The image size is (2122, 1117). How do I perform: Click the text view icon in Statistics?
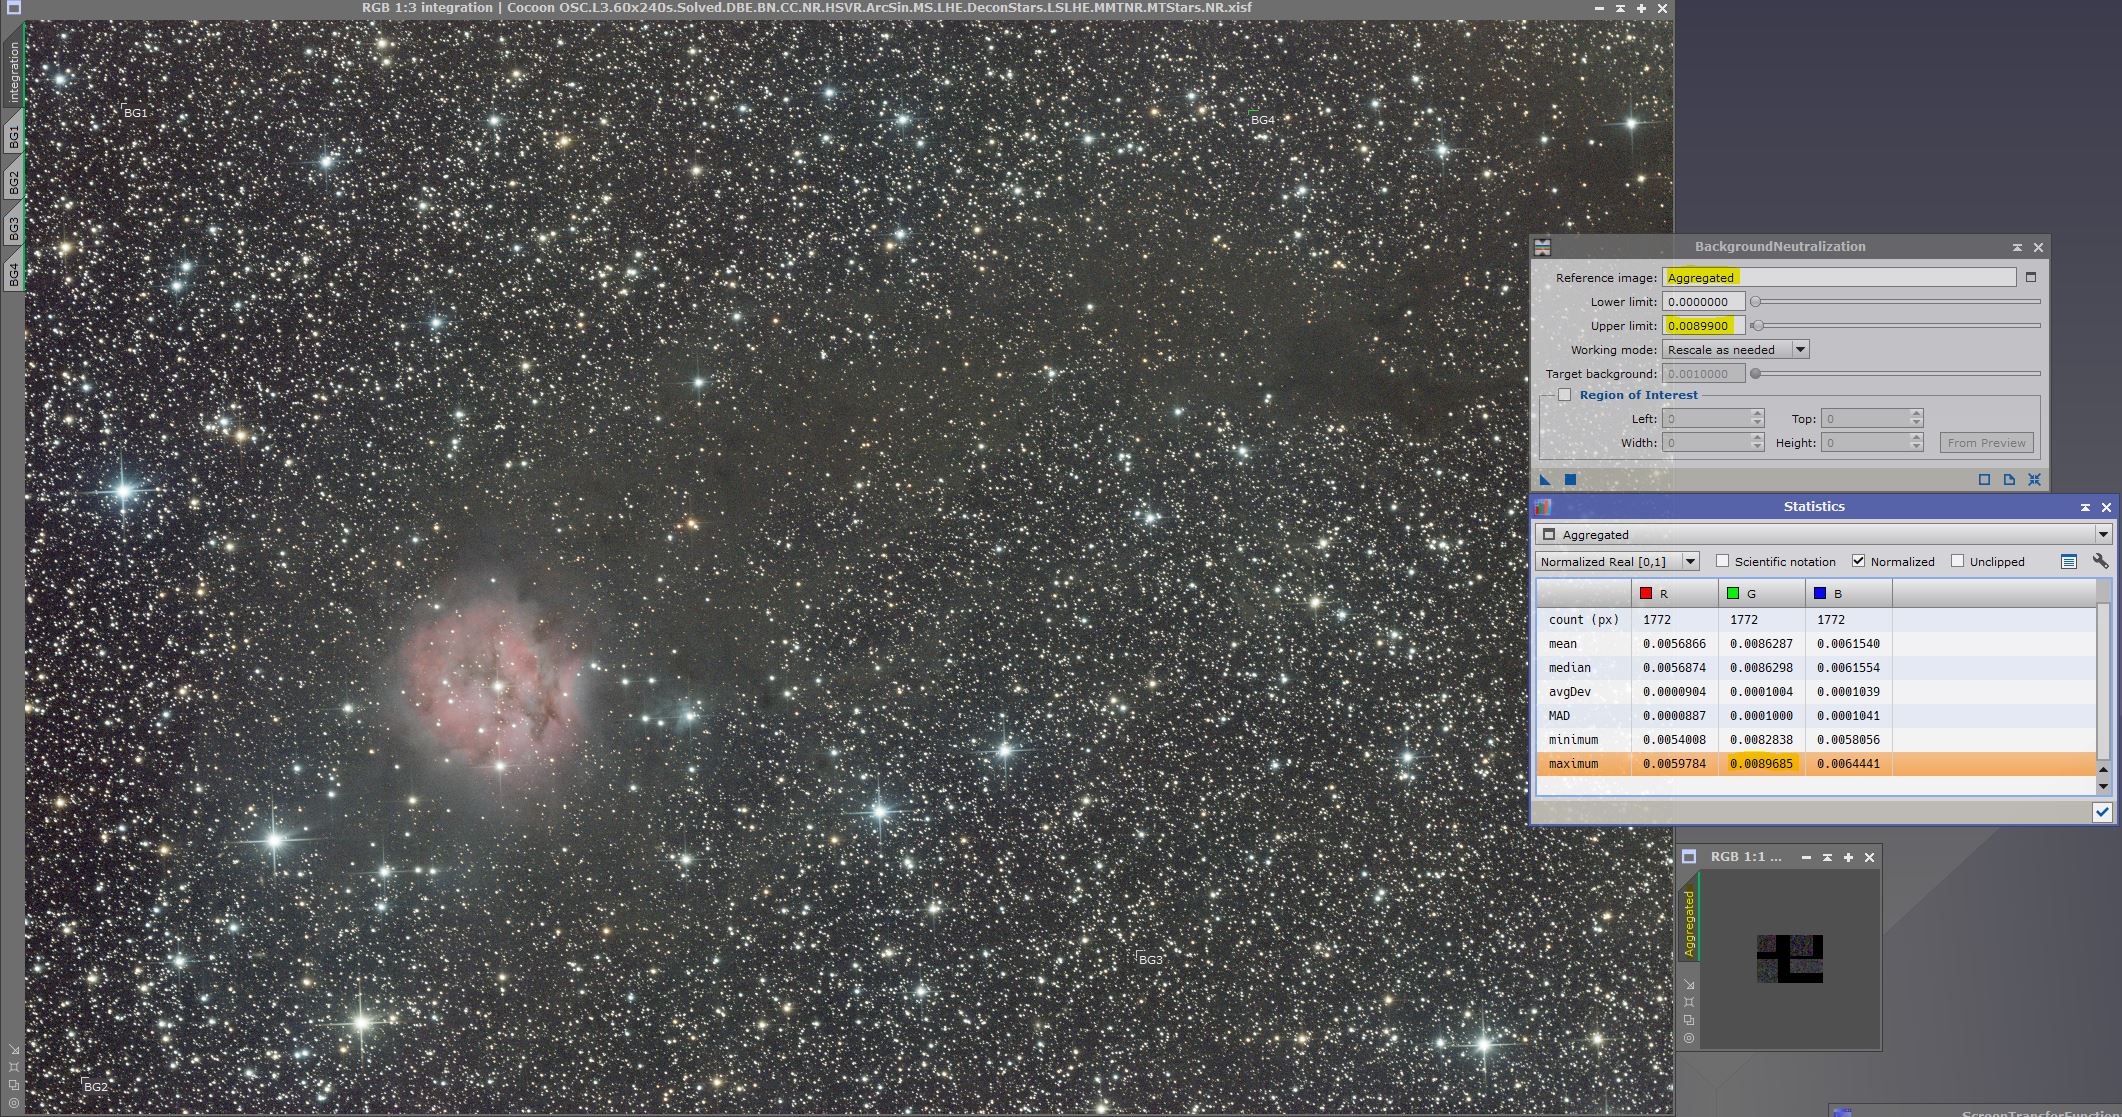(2068, 561)
